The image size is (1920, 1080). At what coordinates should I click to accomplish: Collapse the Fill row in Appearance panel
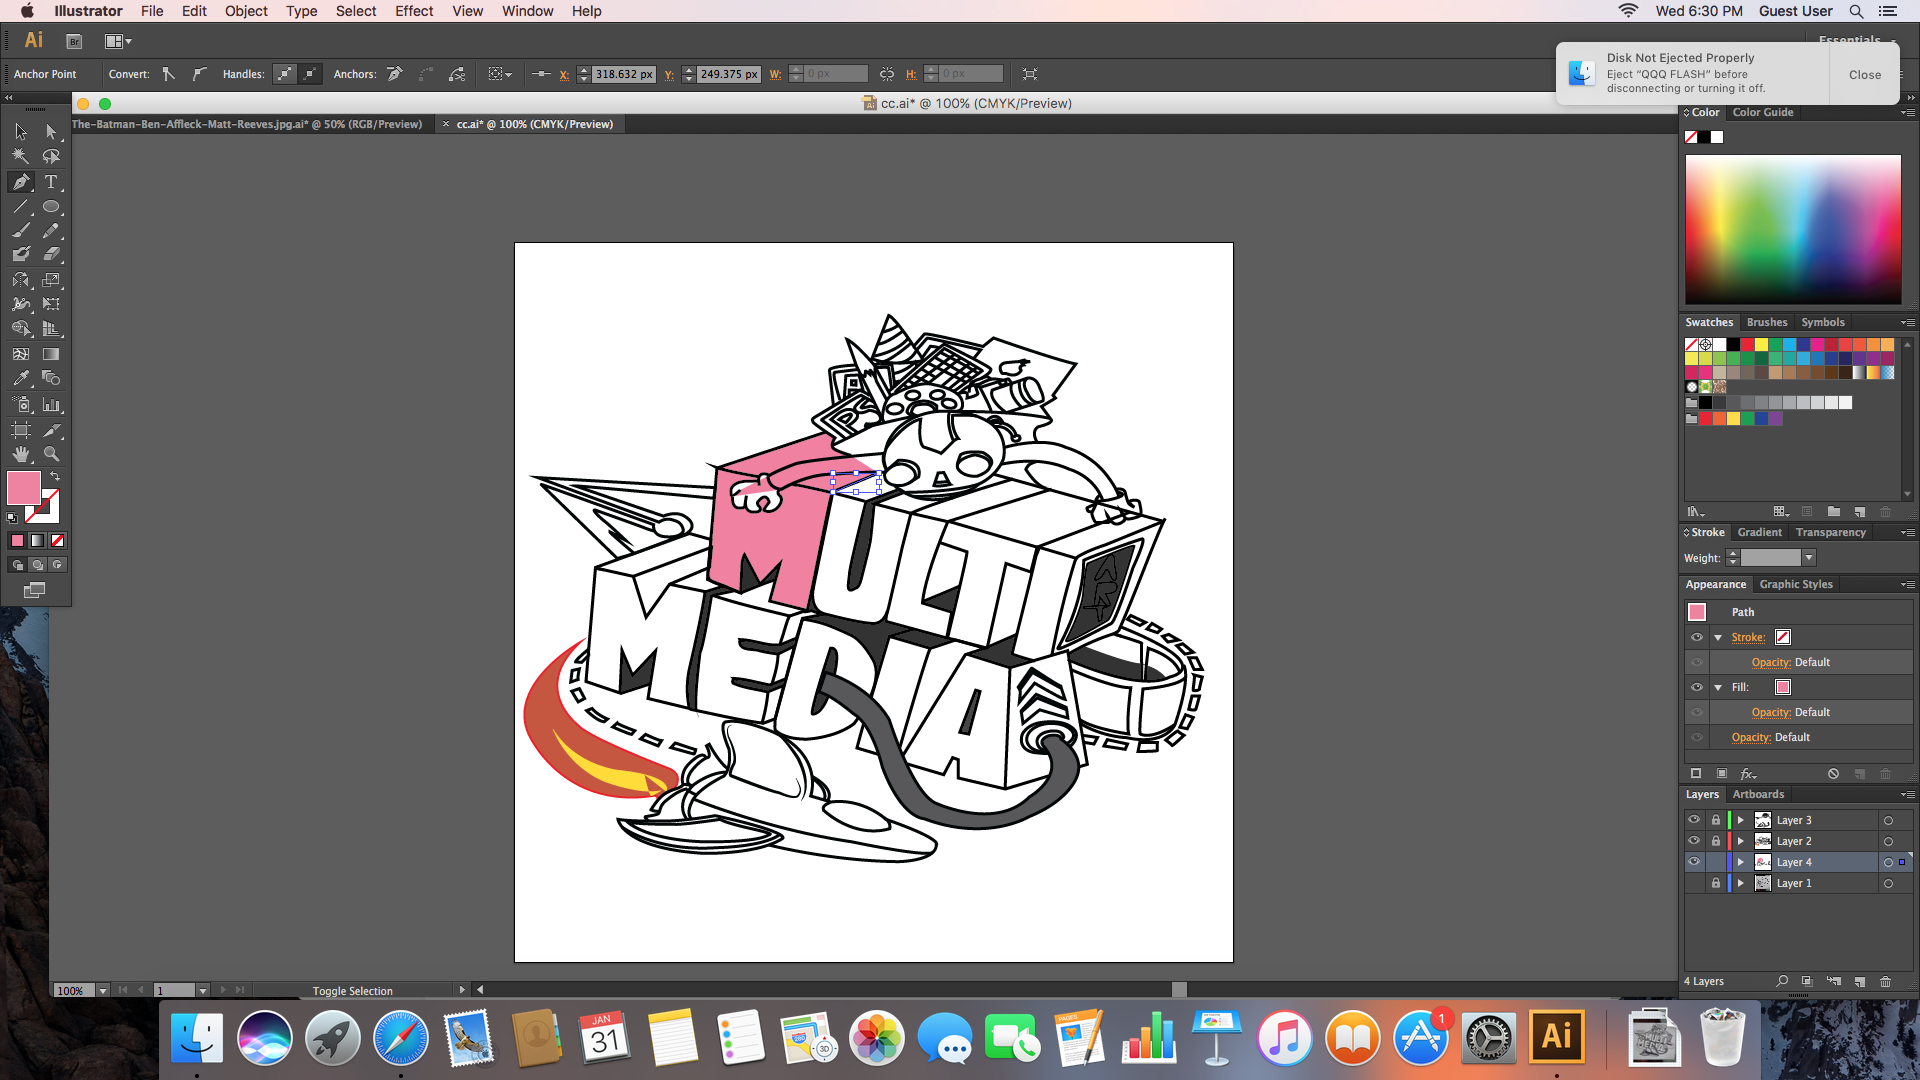[1718, 687]
